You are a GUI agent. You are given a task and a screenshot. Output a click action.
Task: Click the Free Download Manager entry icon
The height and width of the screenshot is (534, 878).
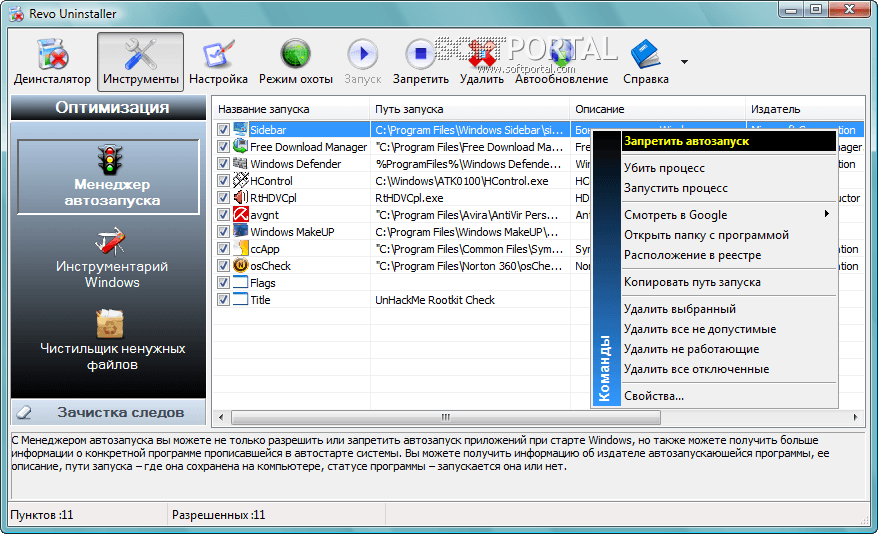[240, 146]
